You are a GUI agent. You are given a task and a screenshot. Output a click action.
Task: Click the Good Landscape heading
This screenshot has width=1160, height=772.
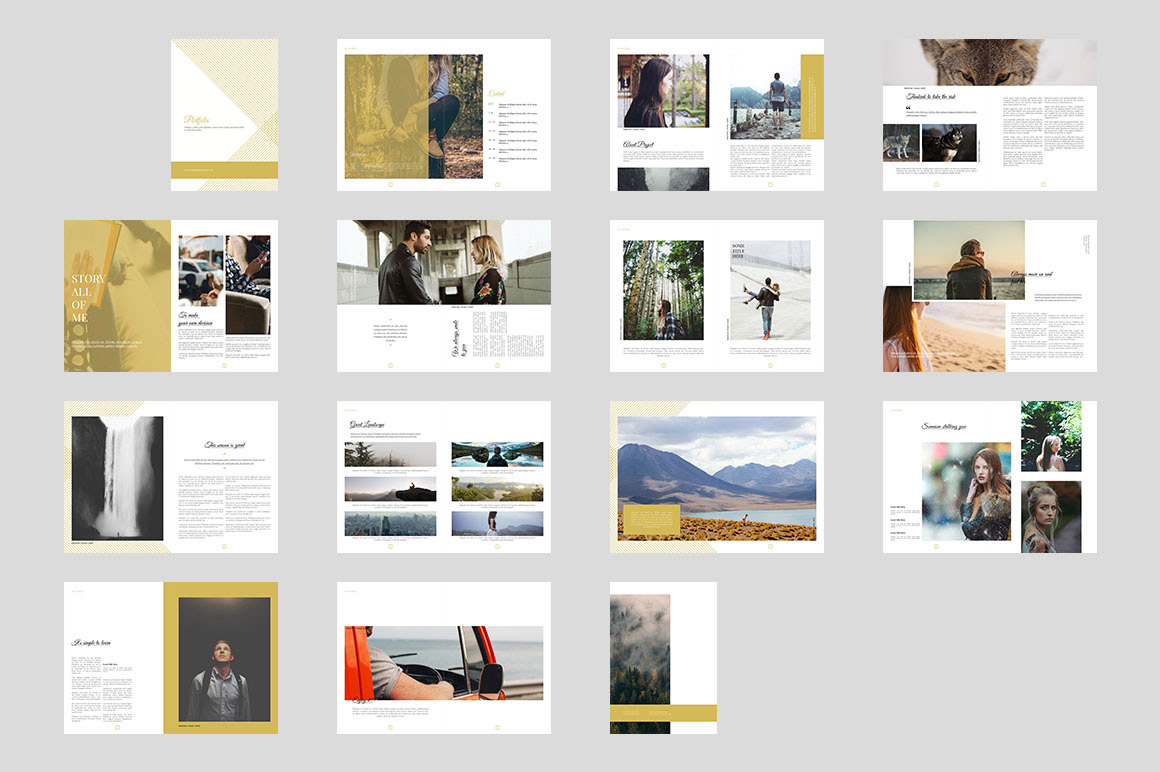[368, 425]
